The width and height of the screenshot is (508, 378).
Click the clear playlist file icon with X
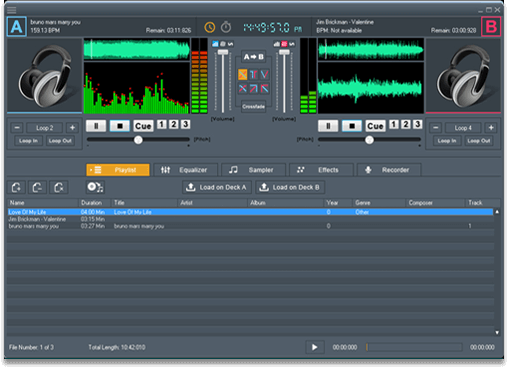point(59,187)
